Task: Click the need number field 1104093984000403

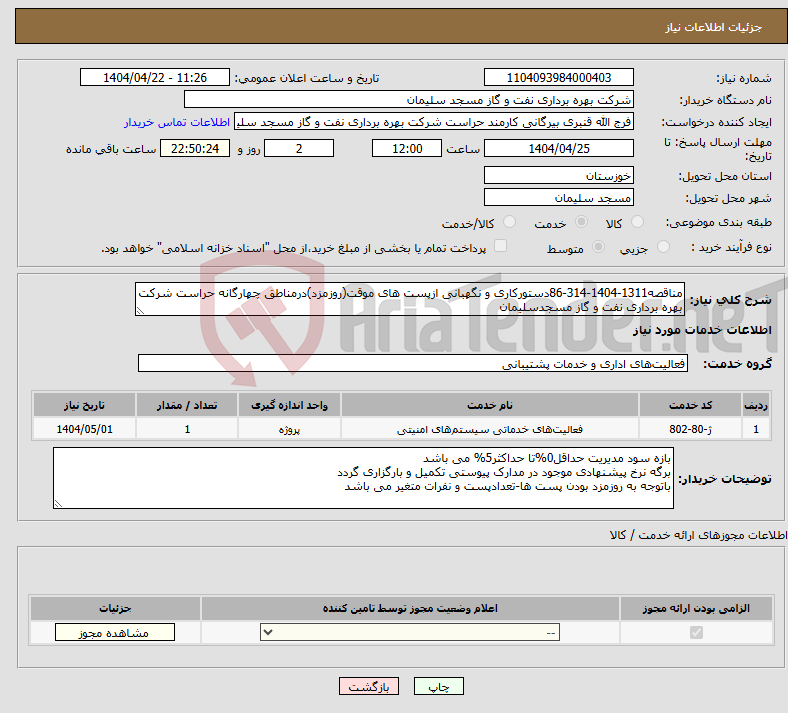Action: [558, 77]
